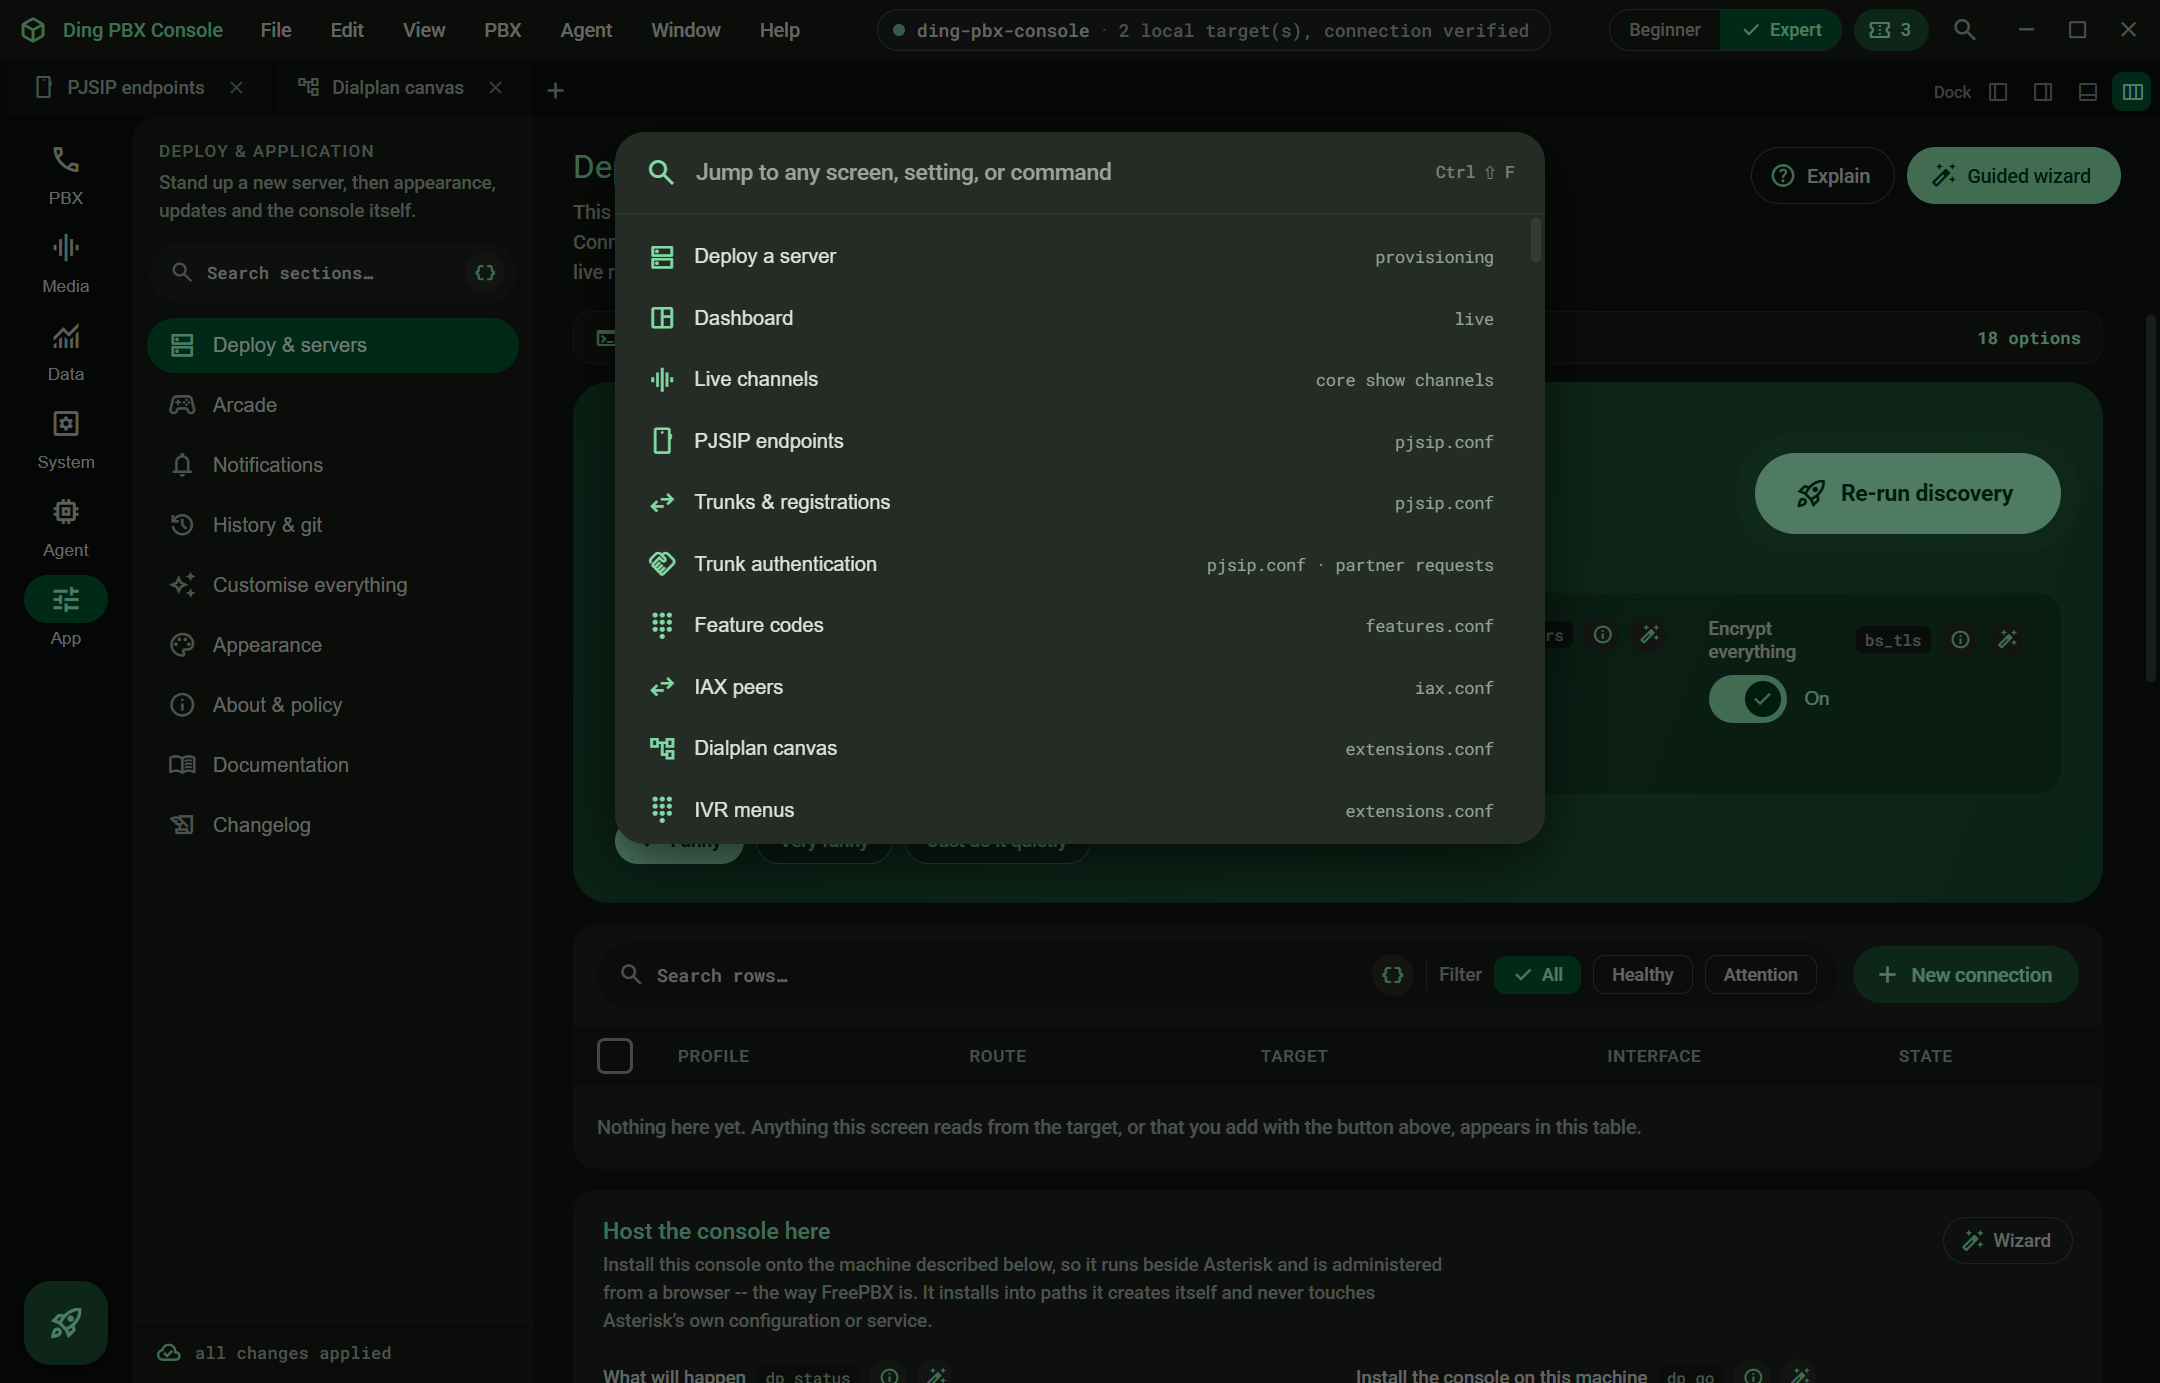
Task: Close the Dialplan canvas tab
Action: coord(495,88)
